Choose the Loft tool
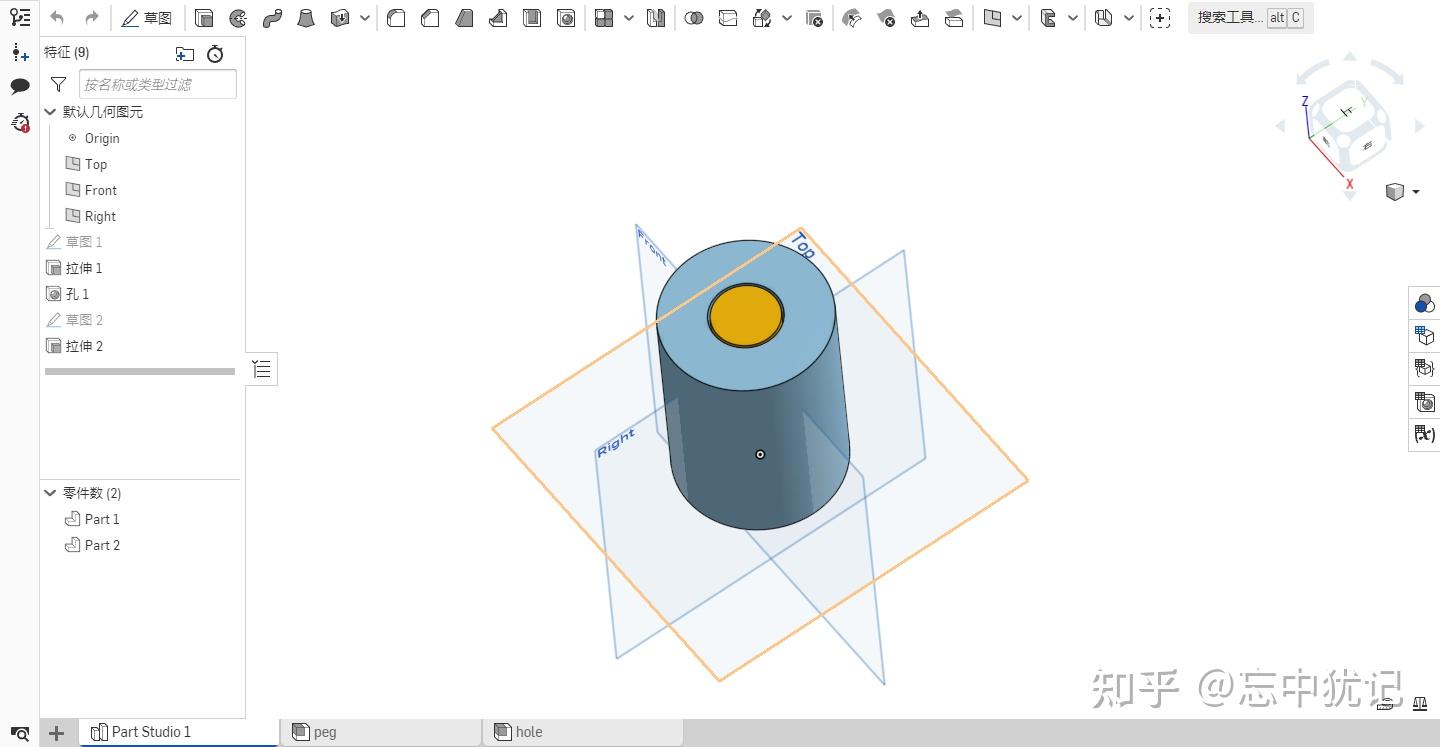The image size is (1440, 747). click(x=306, y=18)
